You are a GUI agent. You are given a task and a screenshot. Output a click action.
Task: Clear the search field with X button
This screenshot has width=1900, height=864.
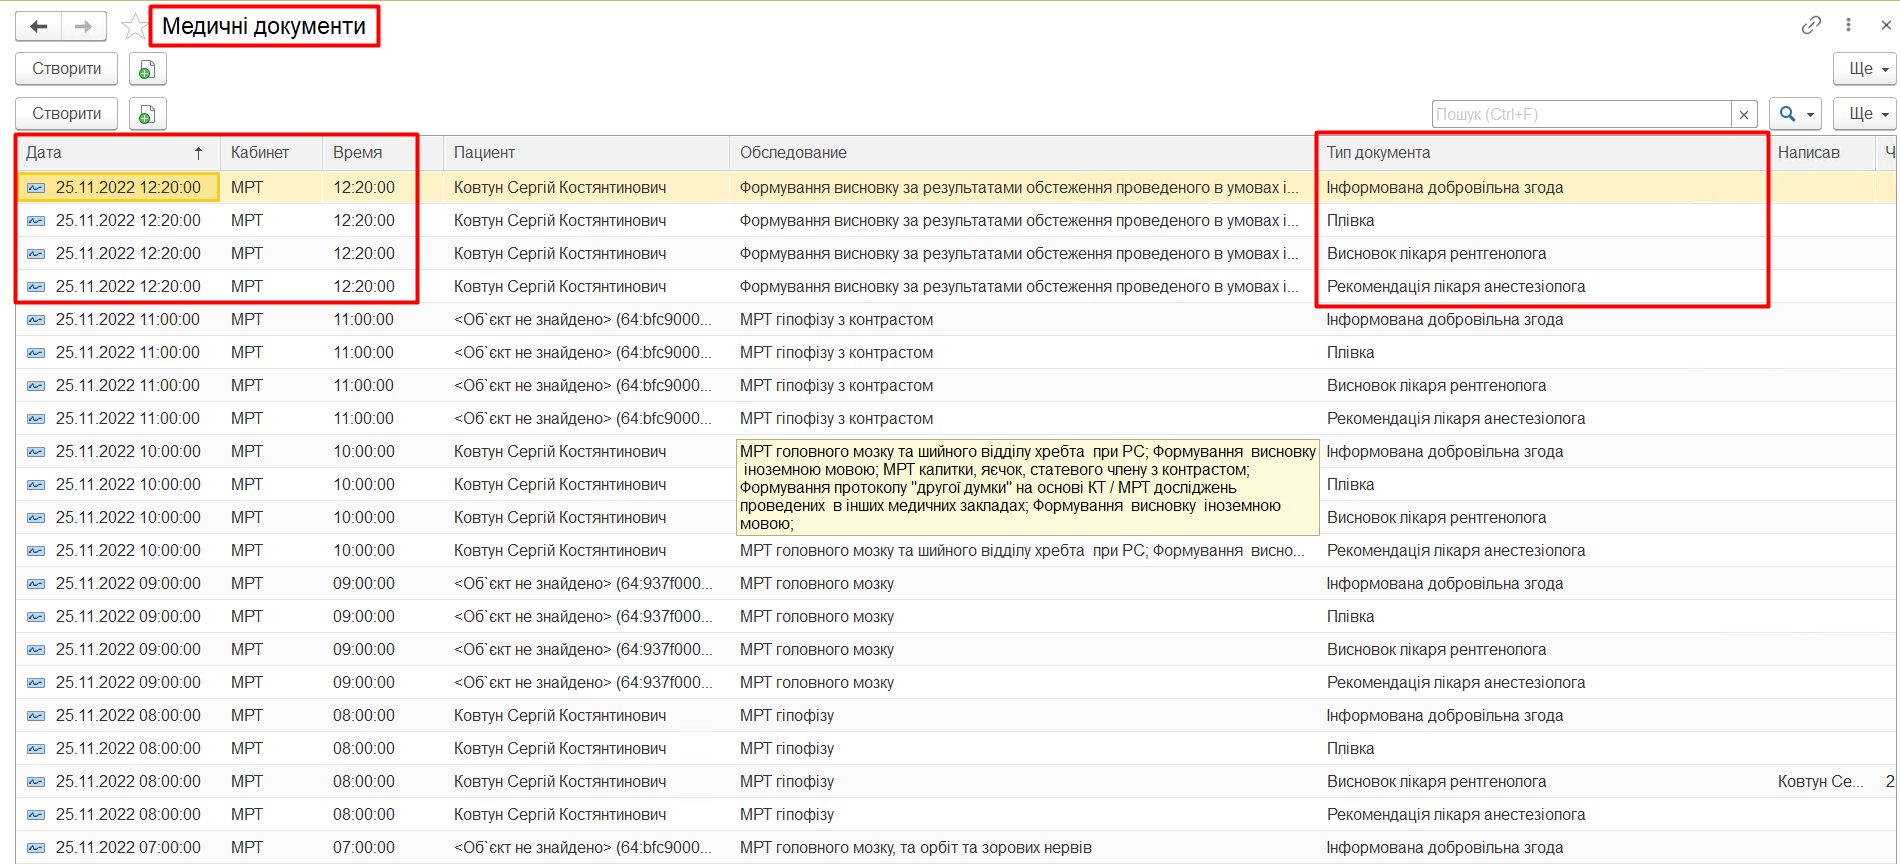1744,114
